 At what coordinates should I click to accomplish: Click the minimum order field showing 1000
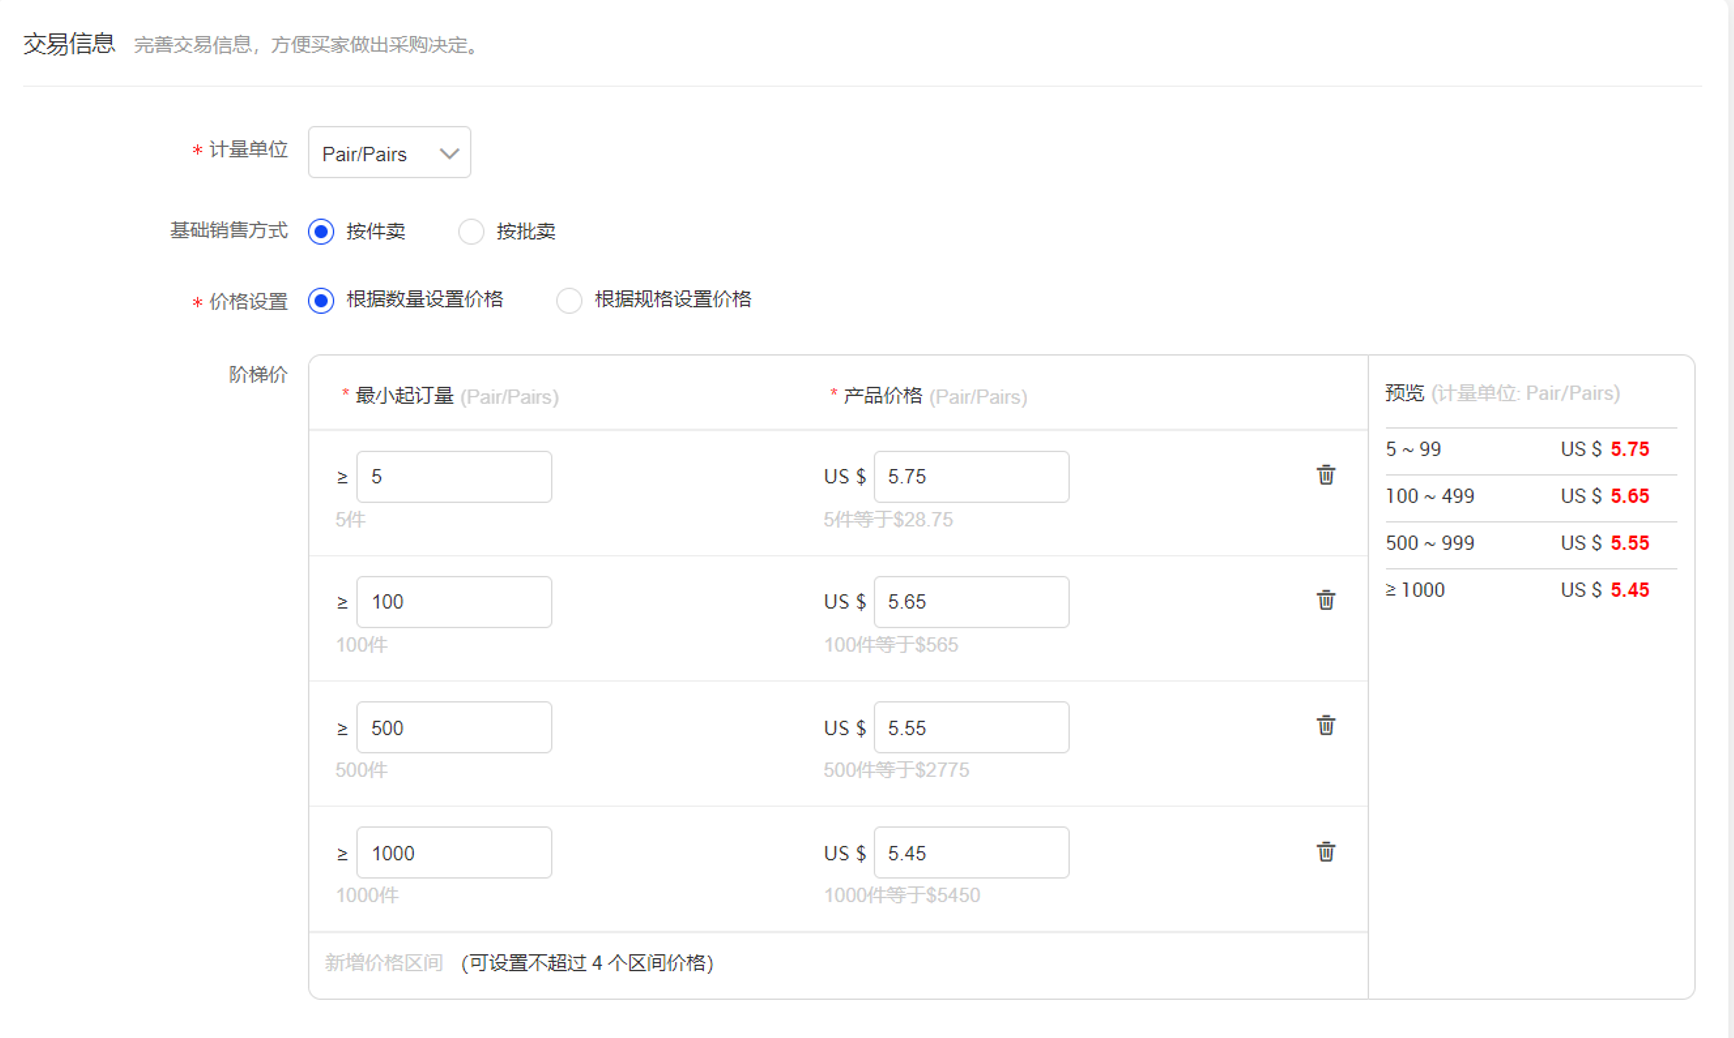pyautogui.click(x=454, y=853)
